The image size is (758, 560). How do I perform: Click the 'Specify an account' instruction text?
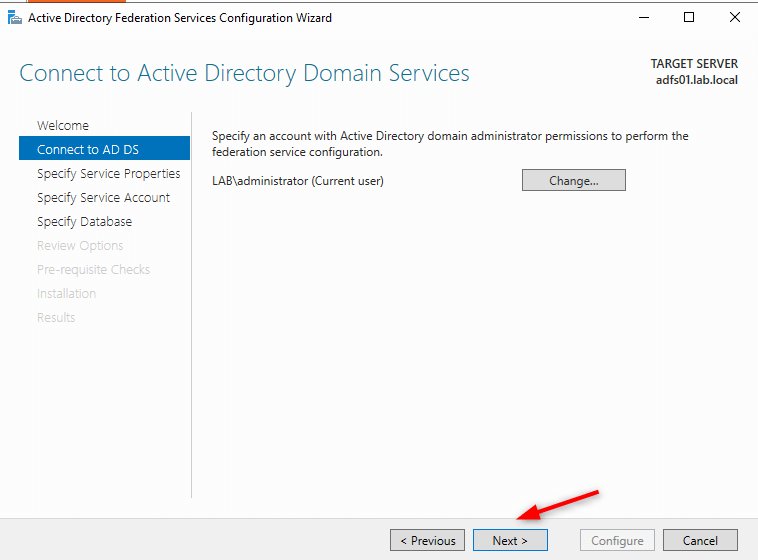450,144
